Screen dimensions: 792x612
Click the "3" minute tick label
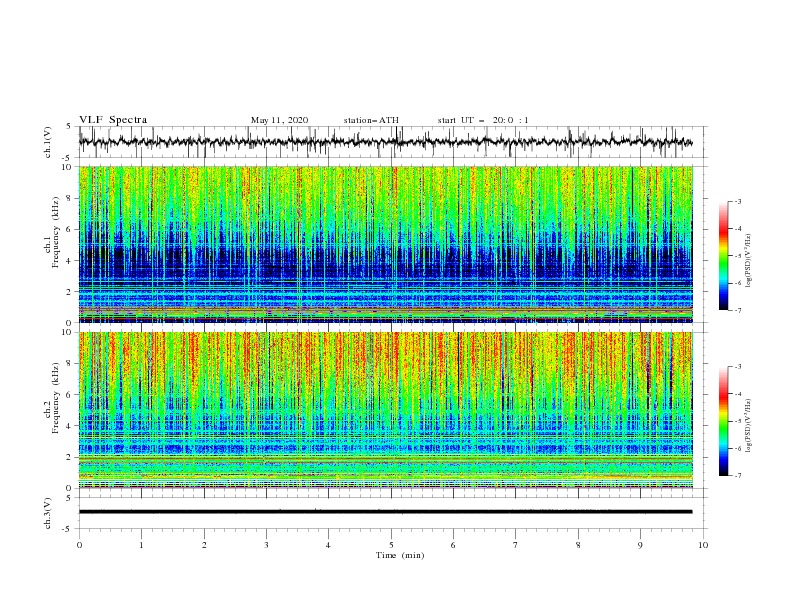point(266,545)
